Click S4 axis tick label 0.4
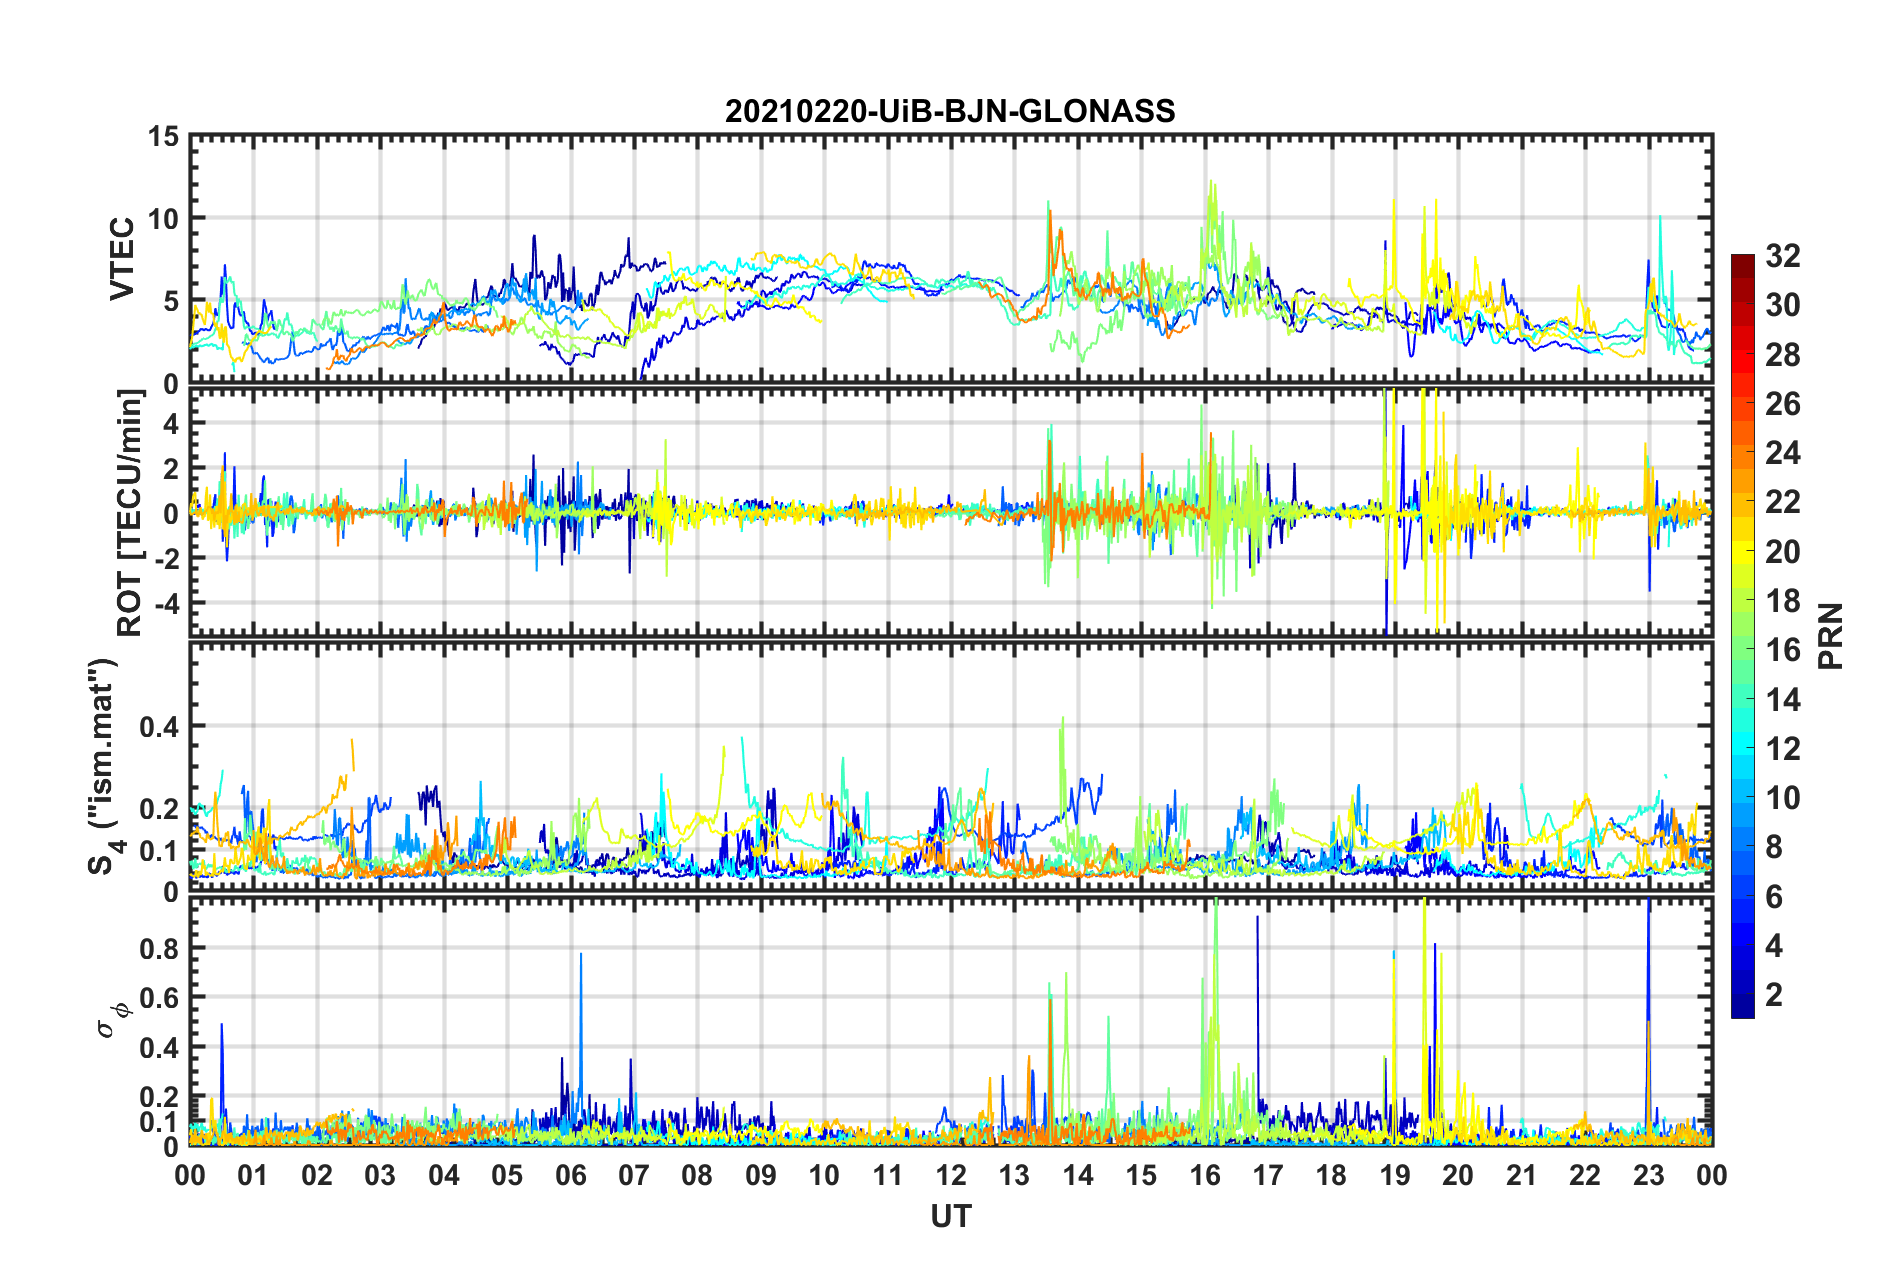The width and height of the screenshot is (1902, 1272). coord(159,727)
